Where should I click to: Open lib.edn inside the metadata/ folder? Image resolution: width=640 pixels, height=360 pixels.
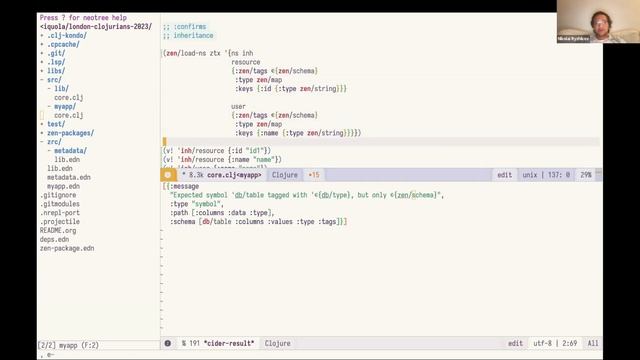pos(67,160)
